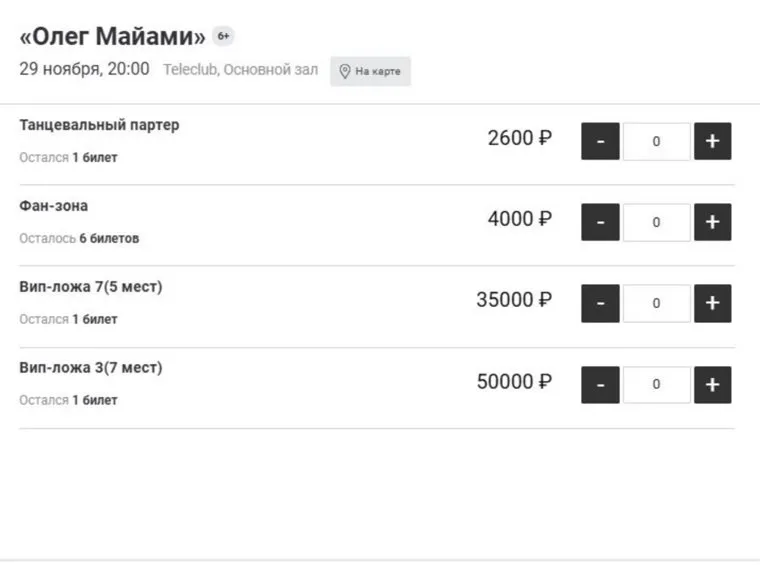Click quantity field for Вип-ложа 3
This screenshot has height=565, width=760.
(656, 384)
